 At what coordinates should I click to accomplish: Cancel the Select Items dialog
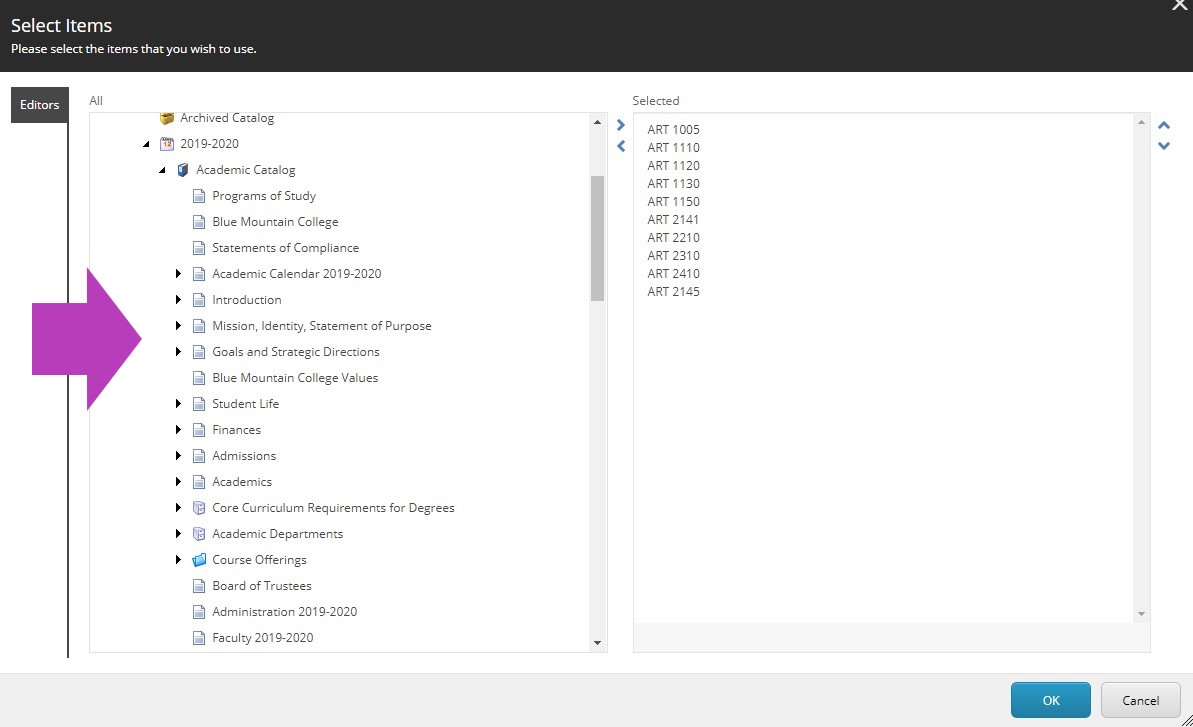click(x=1141, y=700)
